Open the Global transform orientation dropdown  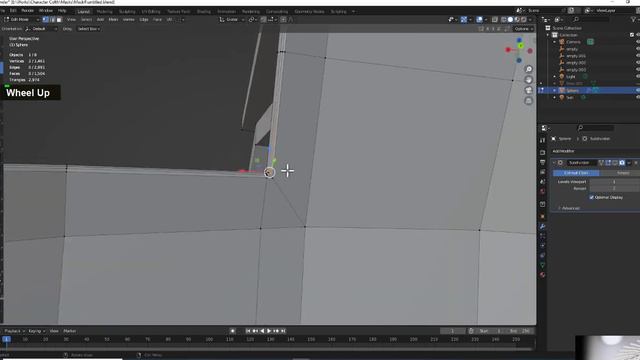(232, 20)
